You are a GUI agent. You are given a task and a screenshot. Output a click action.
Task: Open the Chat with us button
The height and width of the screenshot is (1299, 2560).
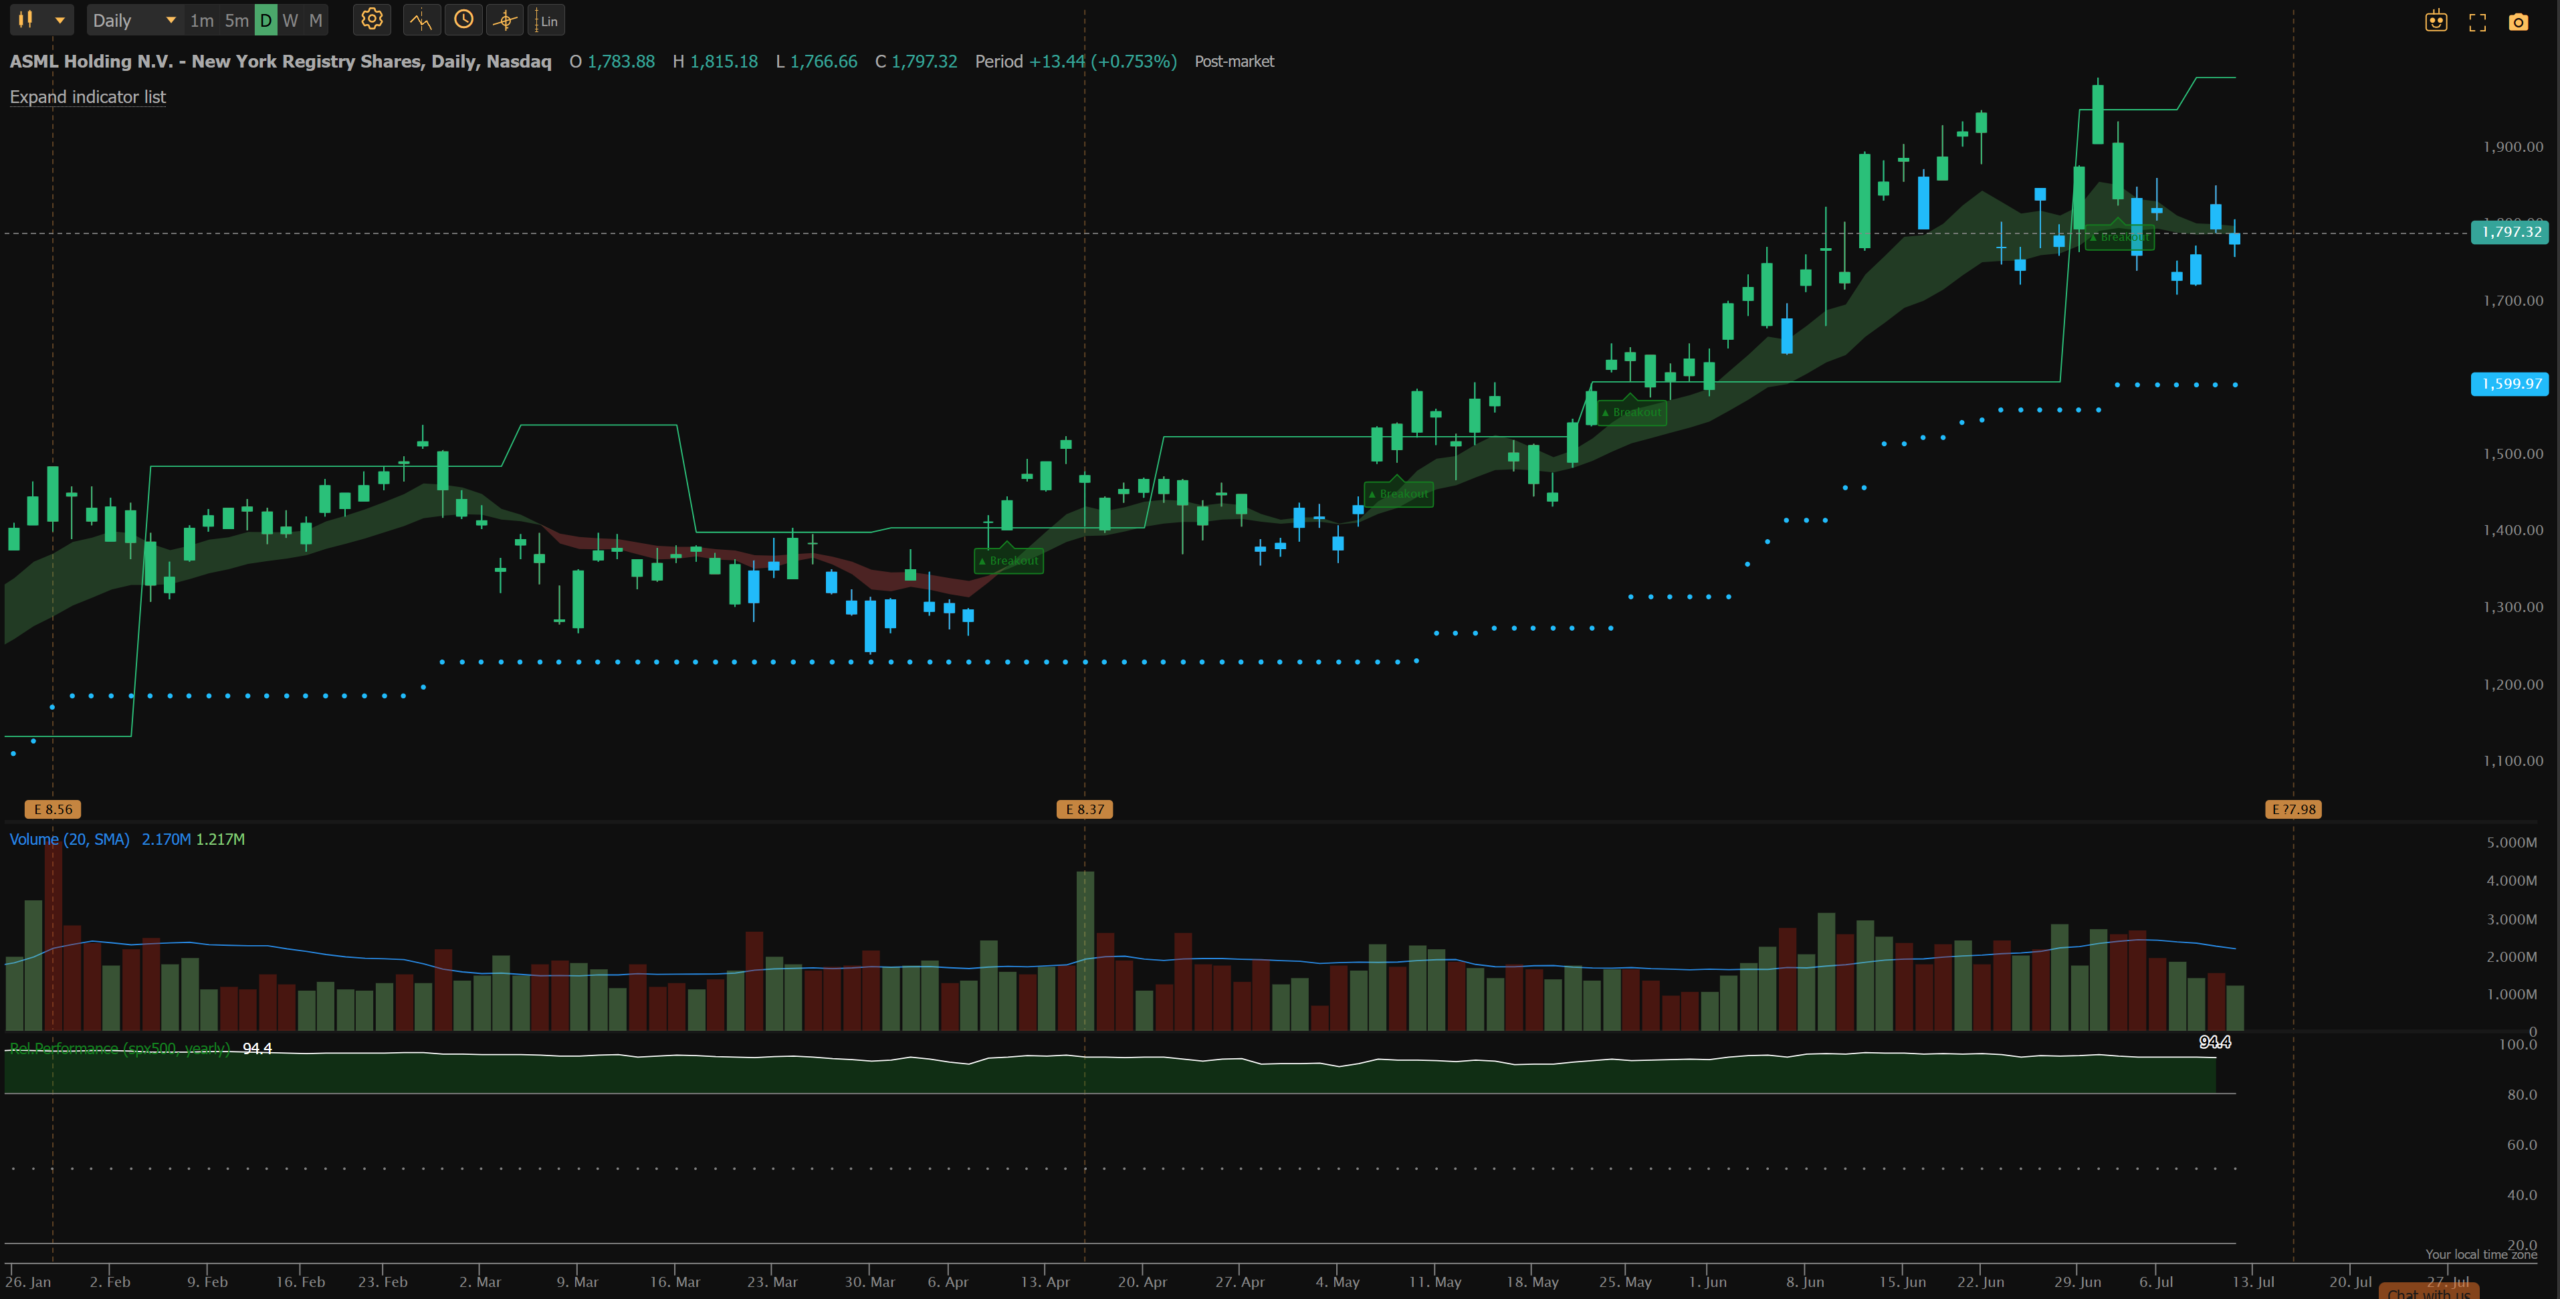(x=2429, y=1292)
